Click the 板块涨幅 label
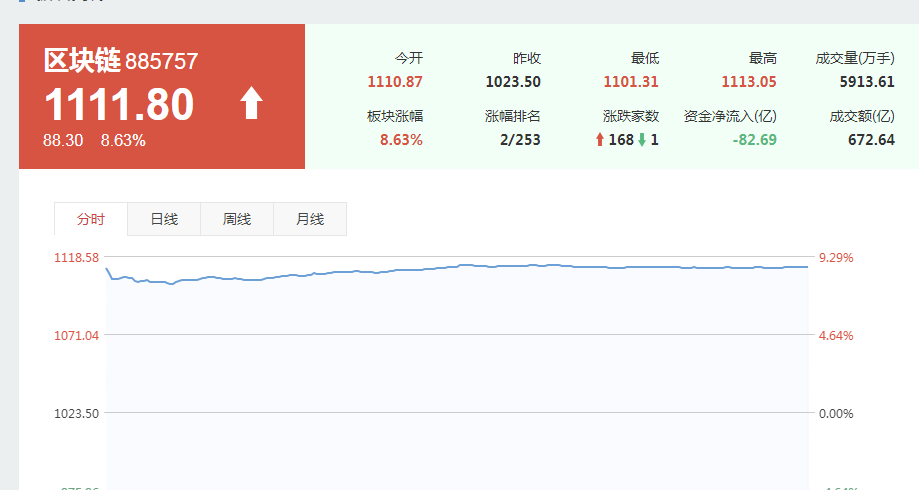 395,116
